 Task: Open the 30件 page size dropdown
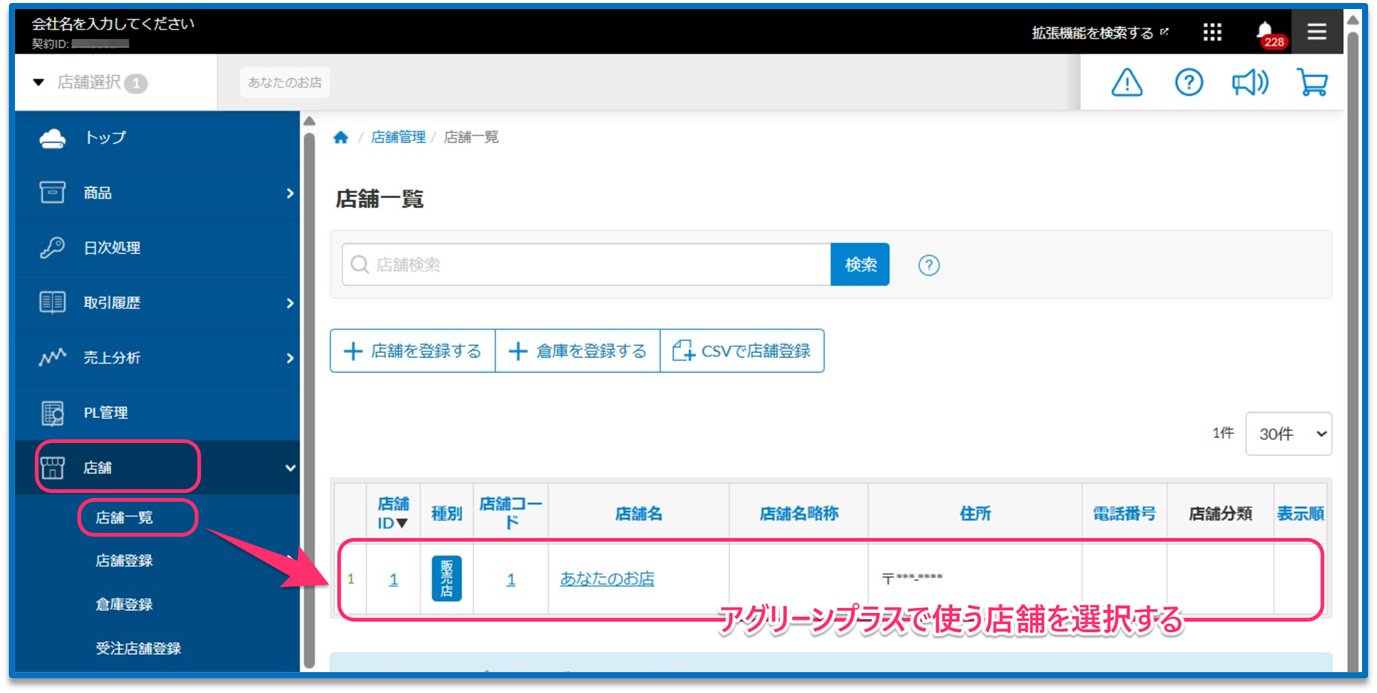(x=1288, y=434)
